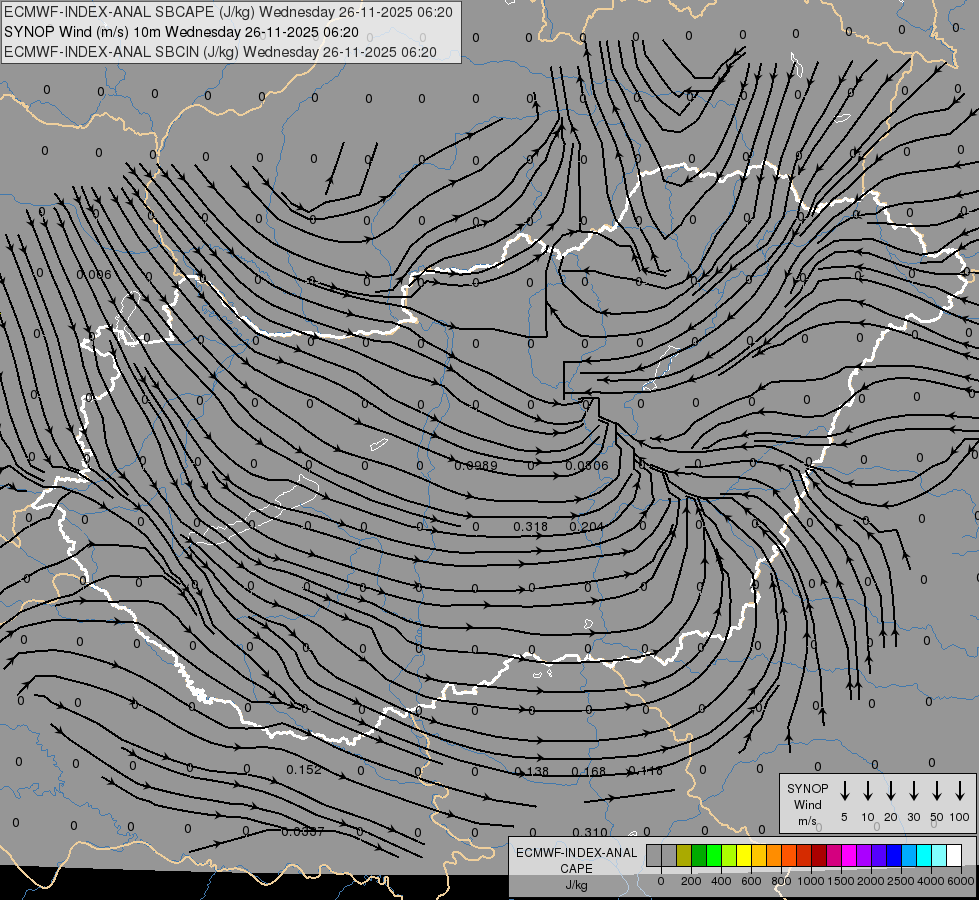
Task: Click the 600 tick on CAPE scale
Action: click(751, 881)
